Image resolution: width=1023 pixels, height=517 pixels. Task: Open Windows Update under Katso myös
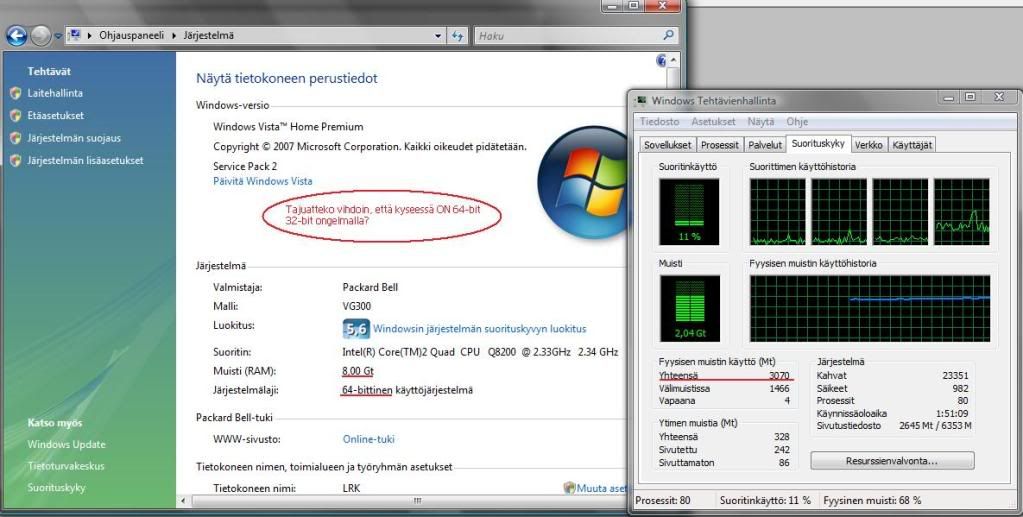66,445
